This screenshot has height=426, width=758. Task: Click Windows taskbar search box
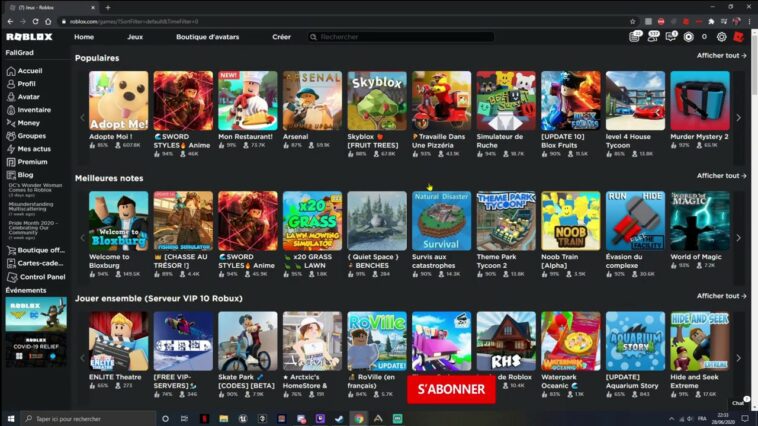tap(89, 419)
